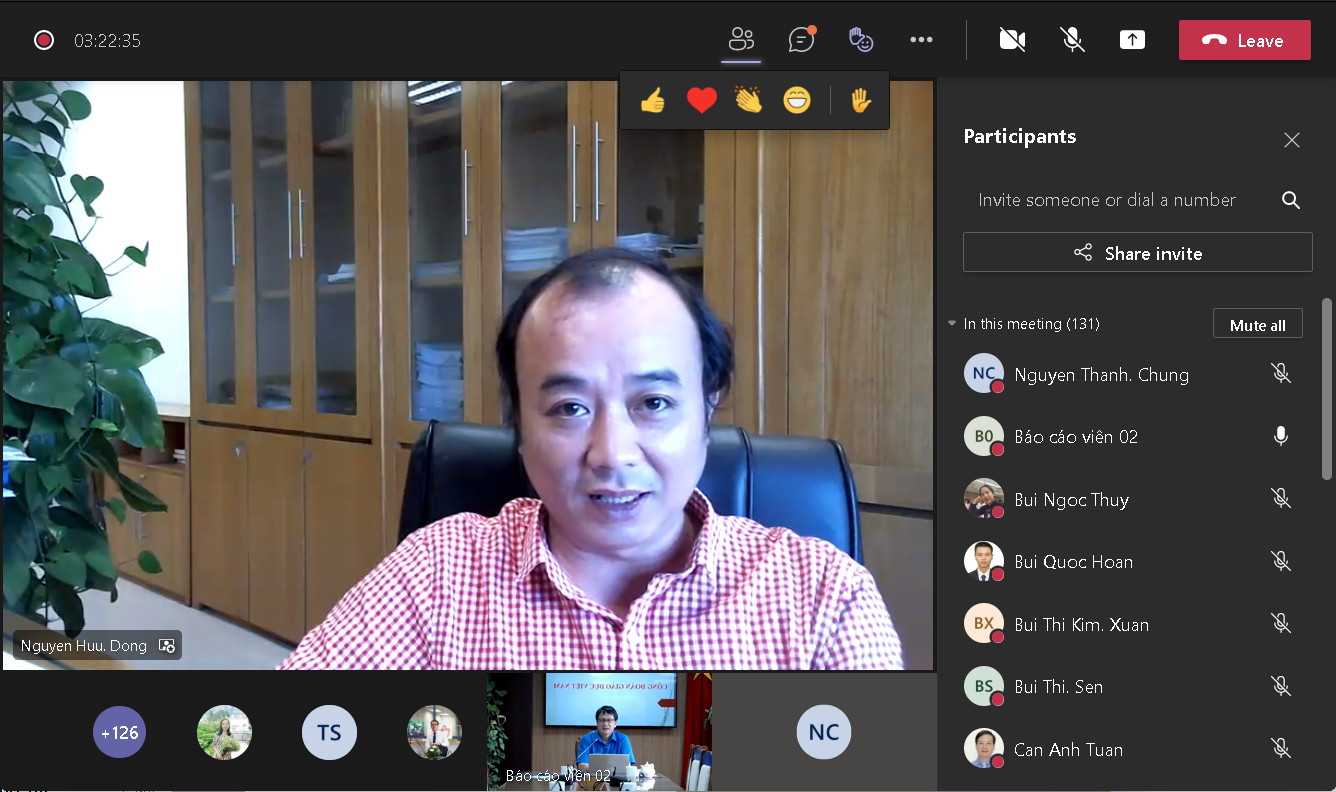
Task: Click Bui Quoc Hoan's profile photo
Action: [x=984, y=561]
